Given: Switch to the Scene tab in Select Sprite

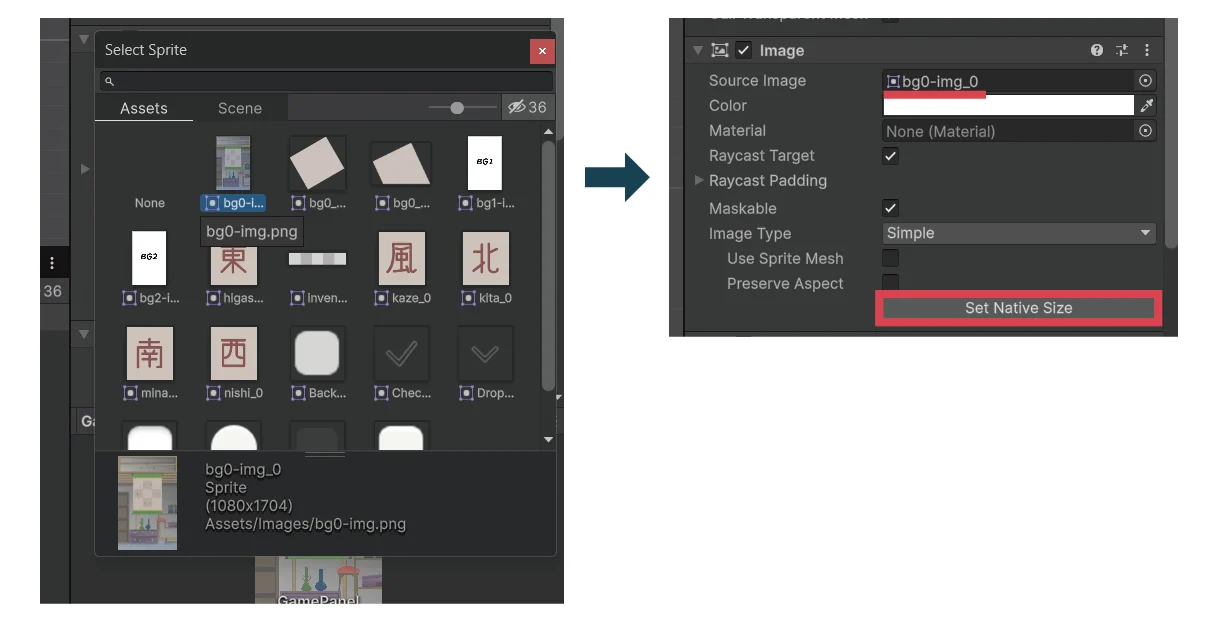Looking at the screenshot, I should coord(240,108).
